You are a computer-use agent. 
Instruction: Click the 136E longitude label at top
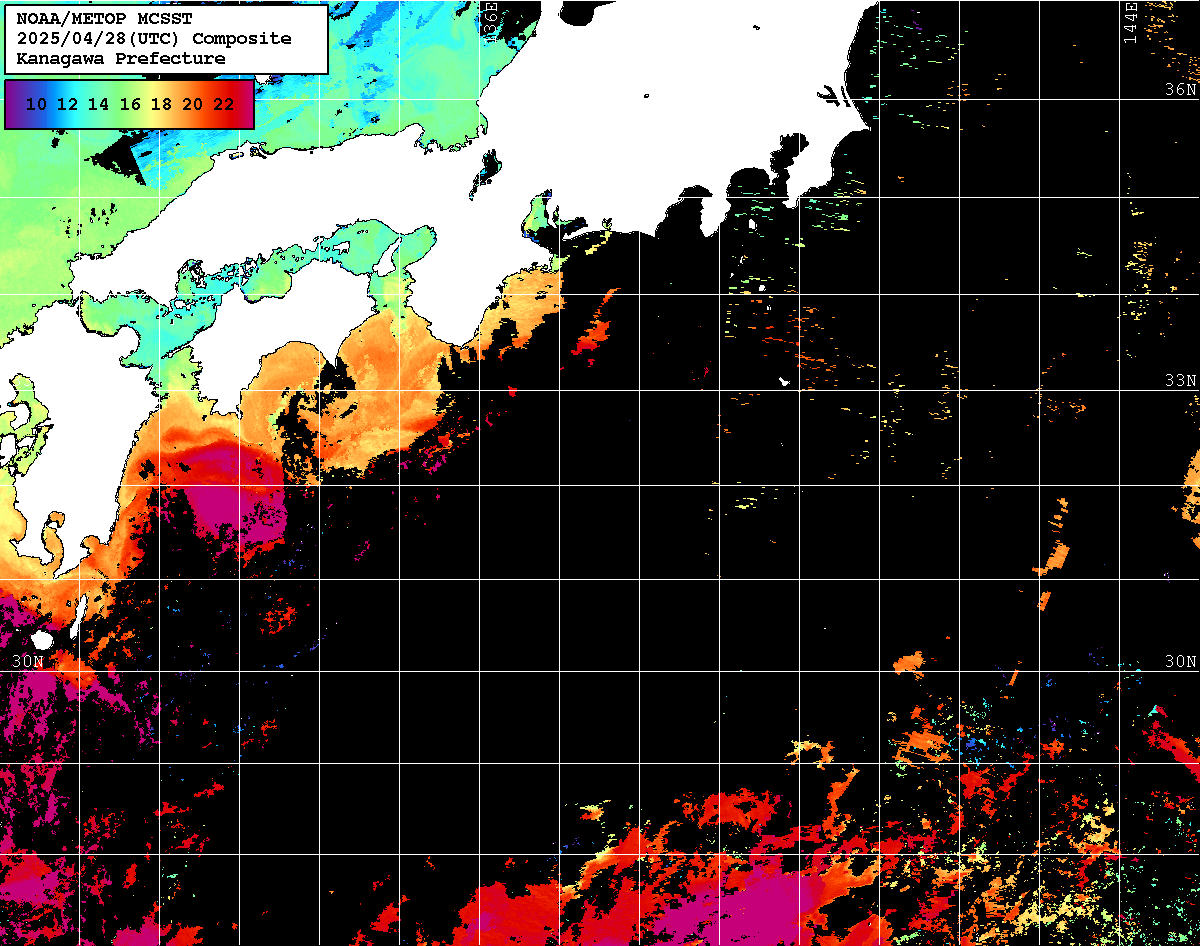pyautogui.click(x=490, y=20)
